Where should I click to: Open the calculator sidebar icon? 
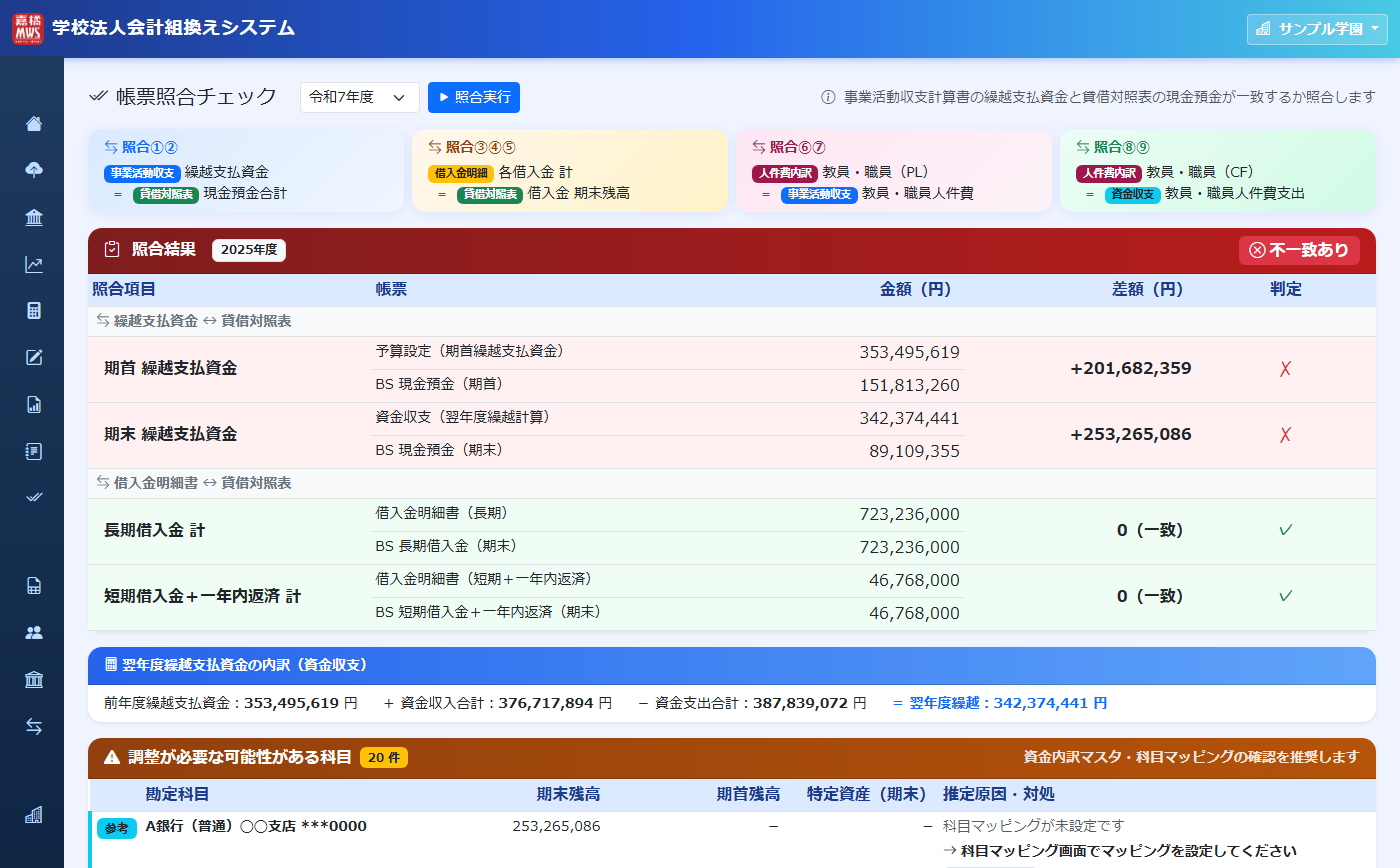[34, 311]
